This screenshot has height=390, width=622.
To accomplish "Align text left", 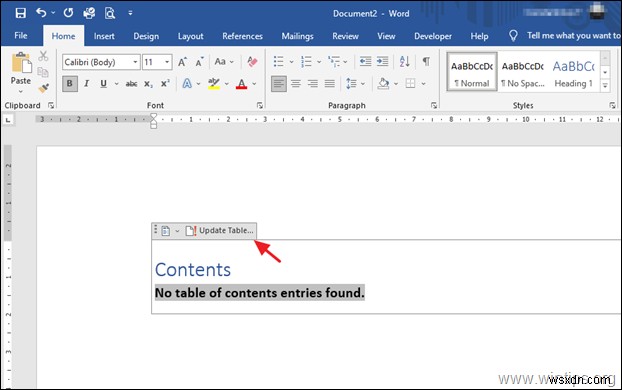I will (278, 84).
